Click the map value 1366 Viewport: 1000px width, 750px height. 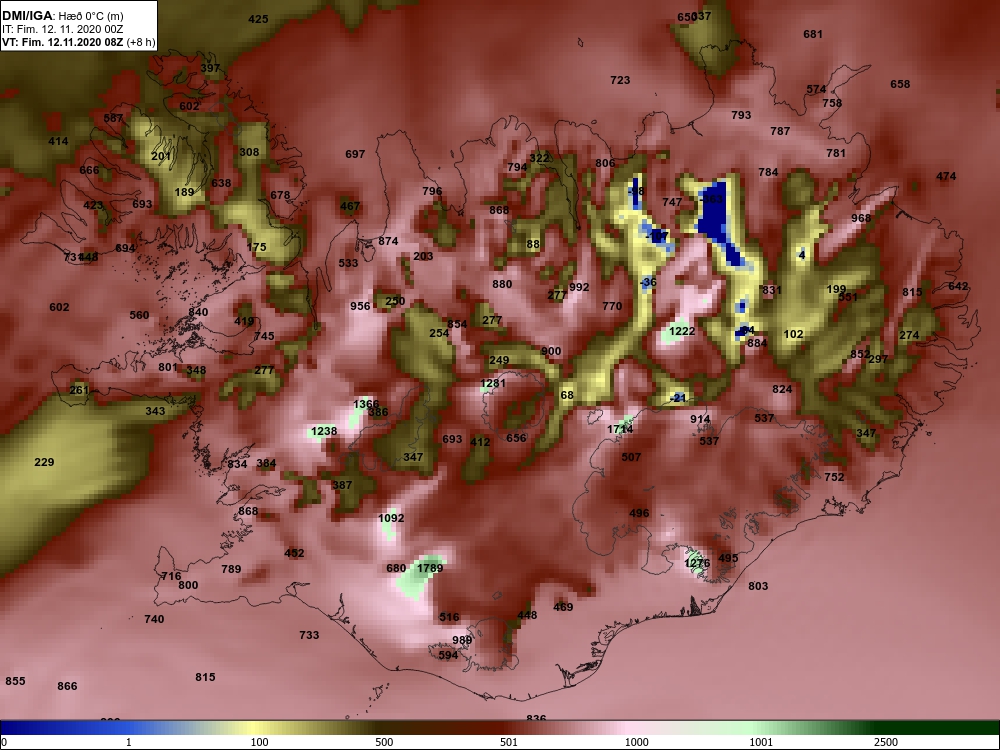point(366,404)
